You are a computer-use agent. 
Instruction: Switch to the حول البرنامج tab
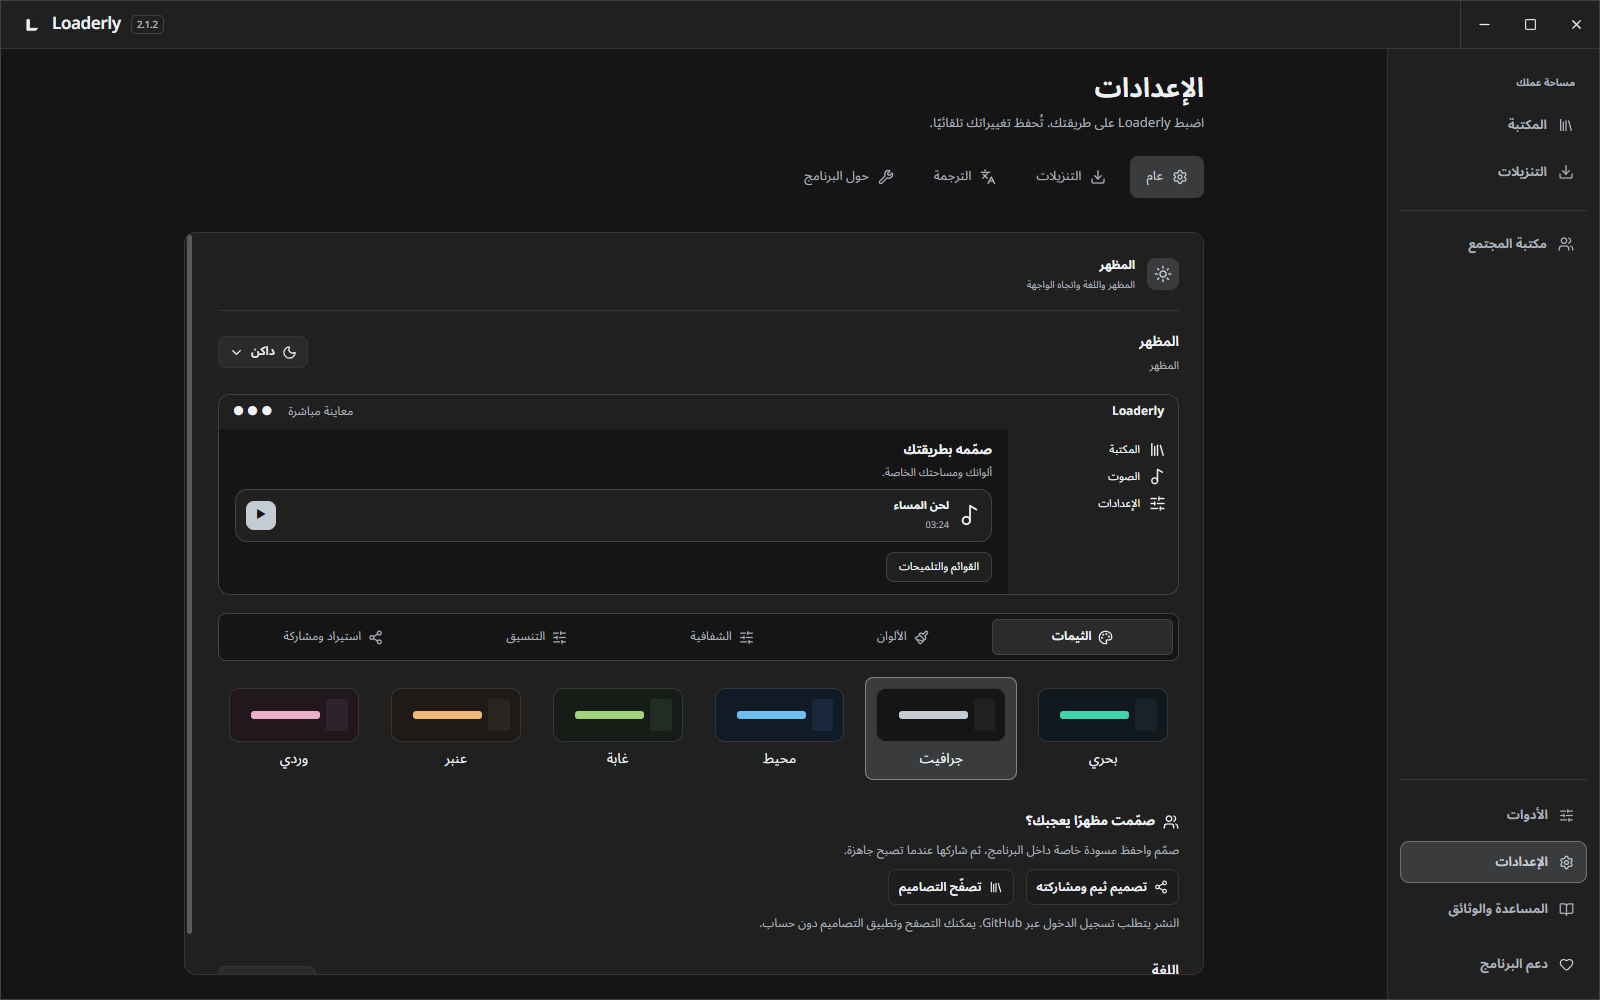[848, 177]
